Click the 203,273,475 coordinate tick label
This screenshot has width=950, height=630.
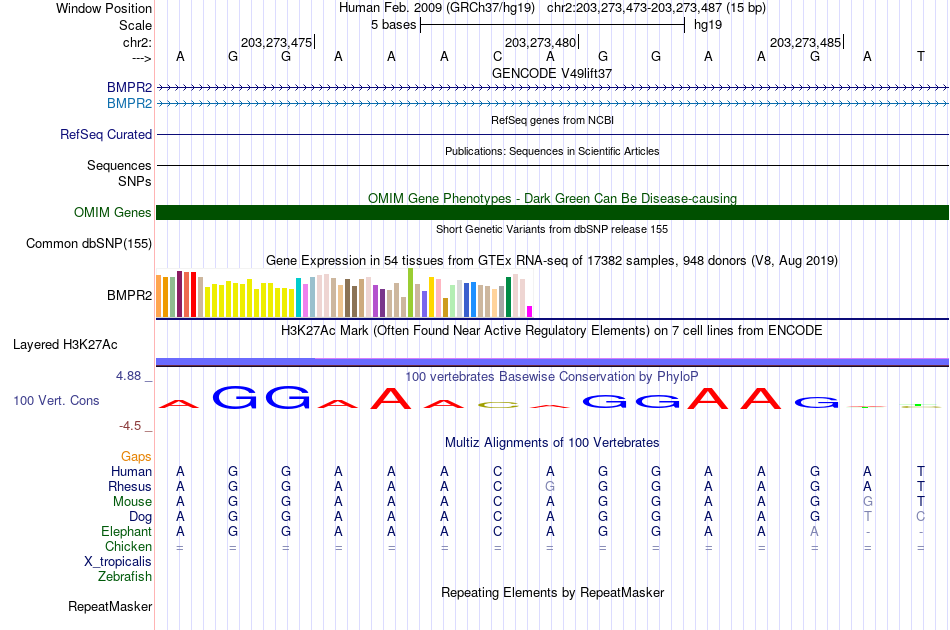tap(276, 42)
